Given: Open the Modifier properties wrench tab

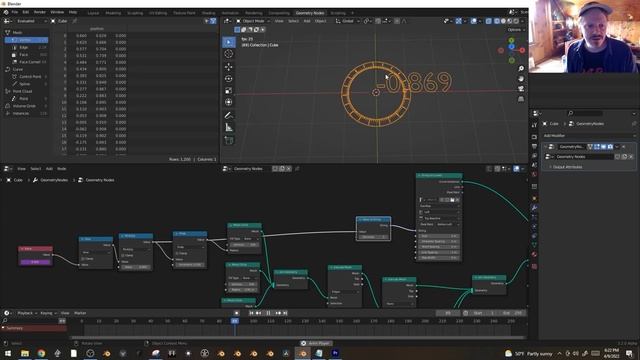Looking at the screenshot, I should point(534,208).
